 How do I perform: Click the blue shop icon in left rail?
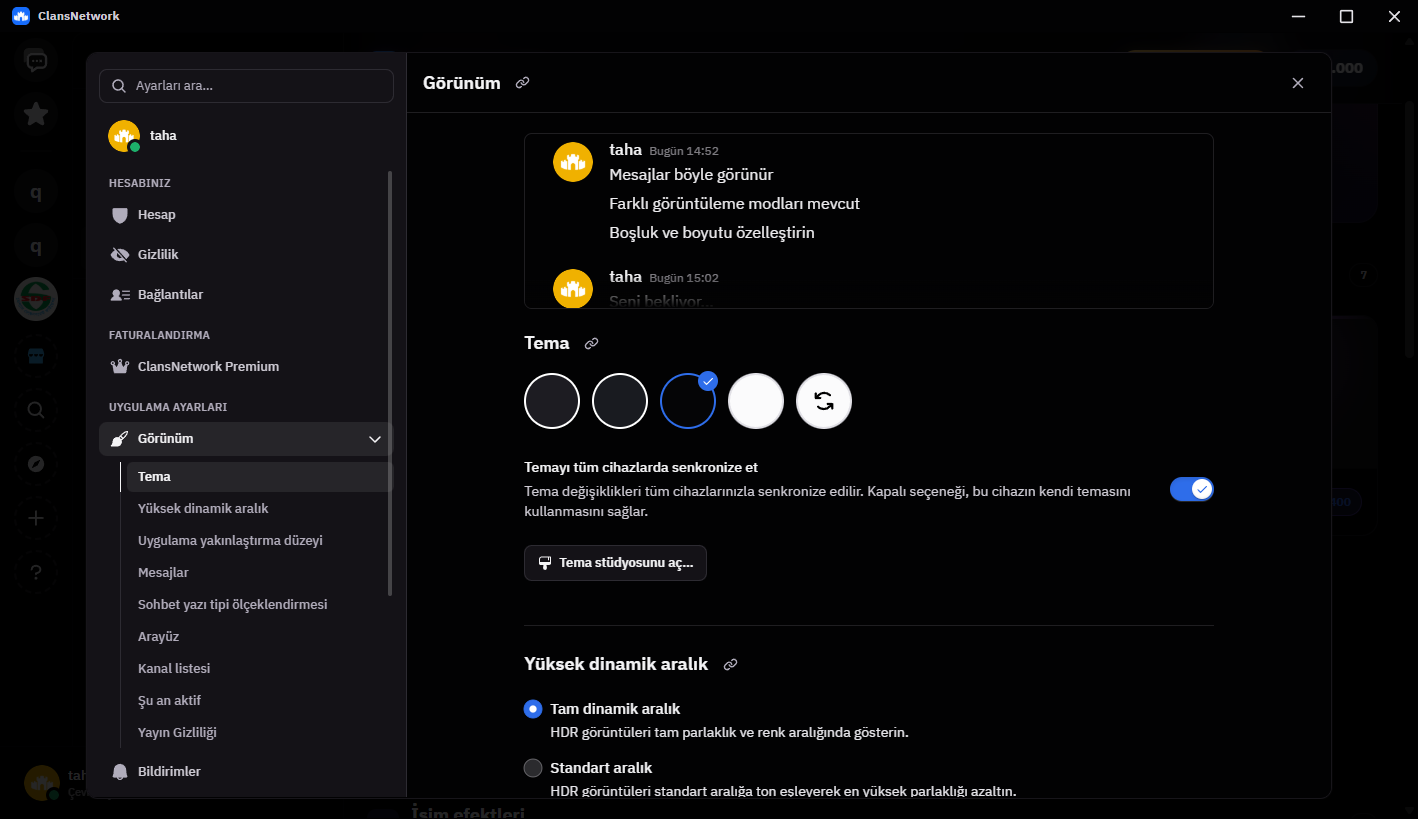[36, 356]
